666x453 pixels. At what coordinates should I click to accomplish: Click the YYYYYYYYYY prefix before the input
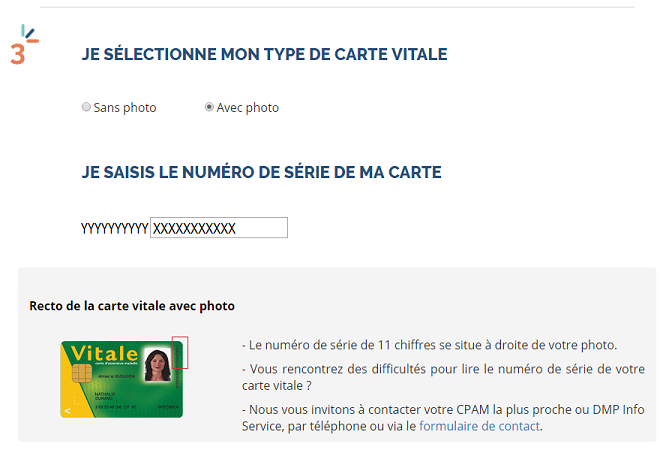114,229
